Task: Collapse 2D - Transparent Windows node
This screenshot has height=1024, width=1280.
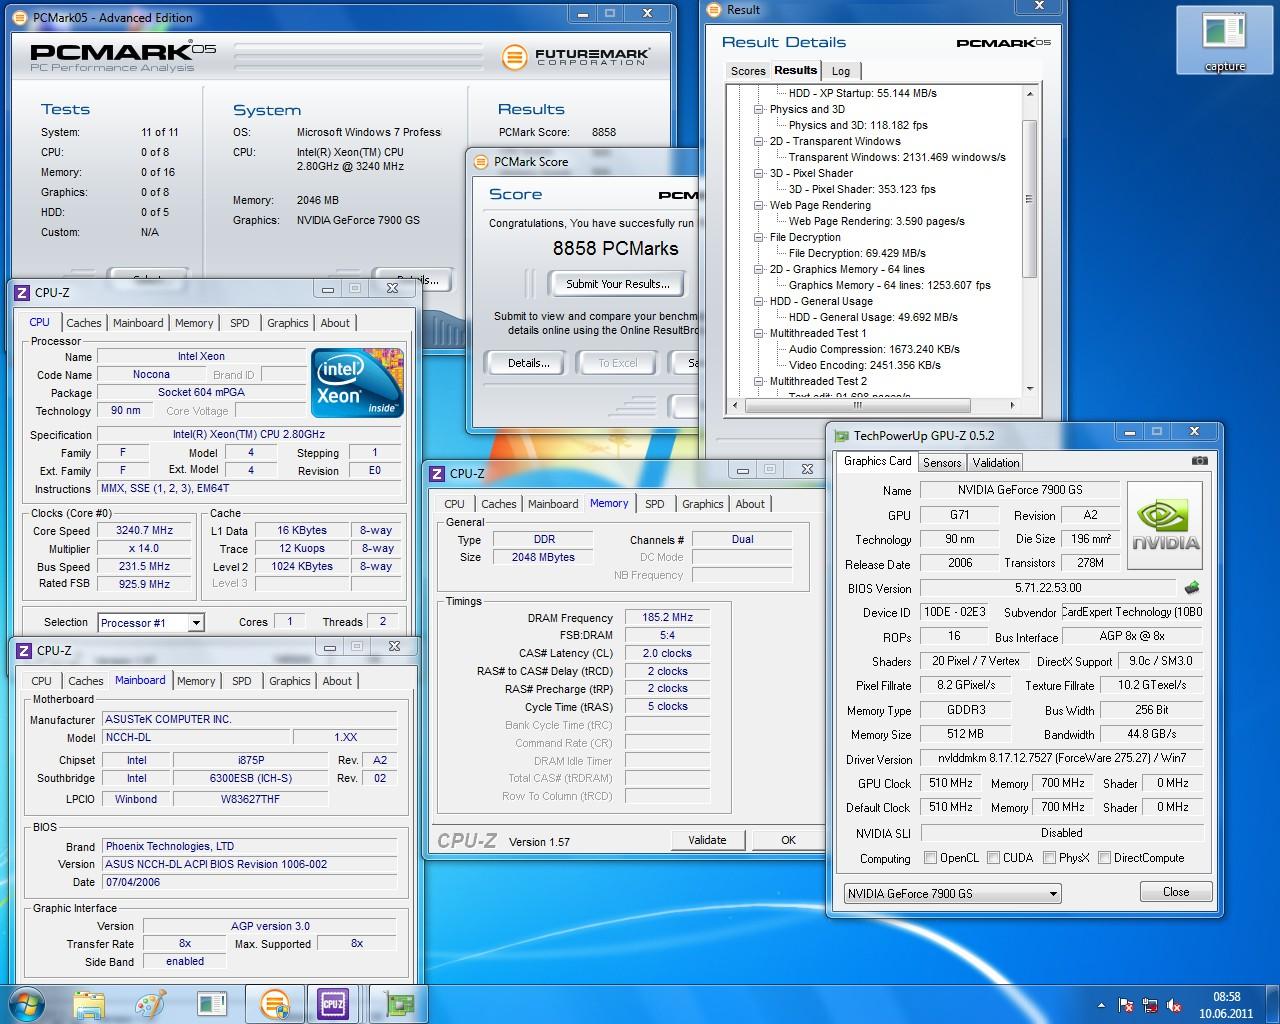Action: point(759,142)
